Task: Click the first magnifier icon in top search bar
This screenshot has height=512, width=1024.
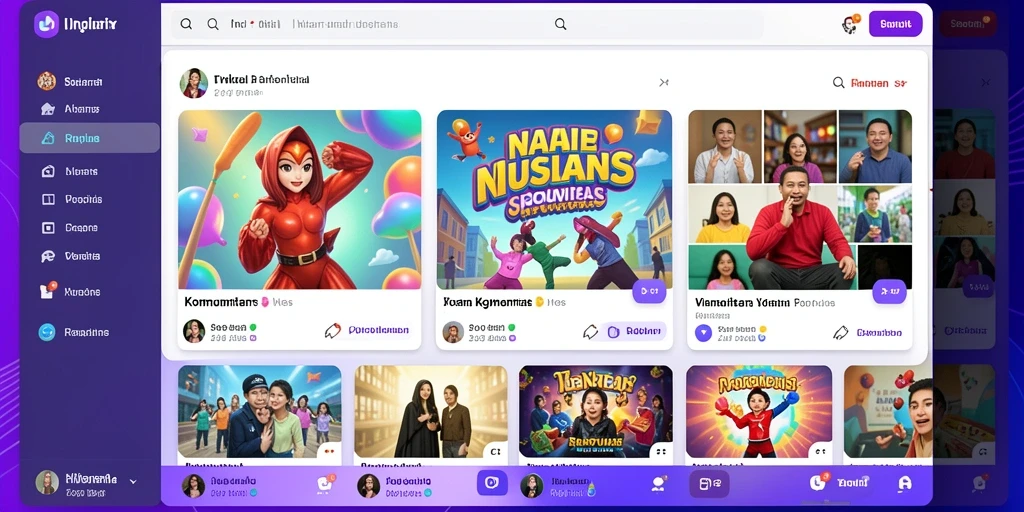Action: (x=186, y=24)
